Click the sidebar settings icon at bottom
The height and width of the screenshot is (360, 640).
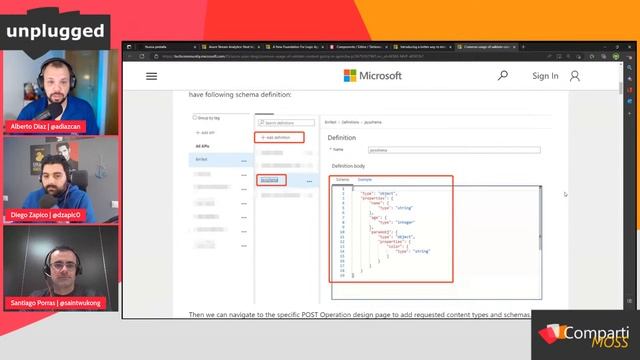[629, 301]
